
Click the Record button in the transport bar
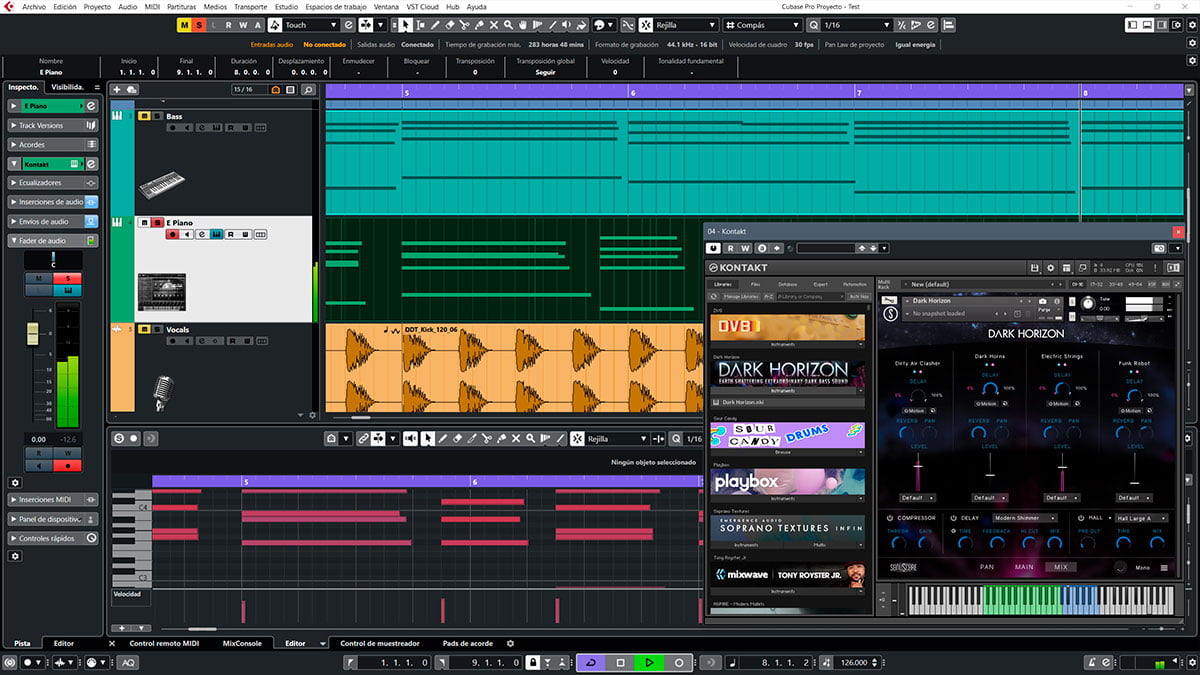[678, 662]
